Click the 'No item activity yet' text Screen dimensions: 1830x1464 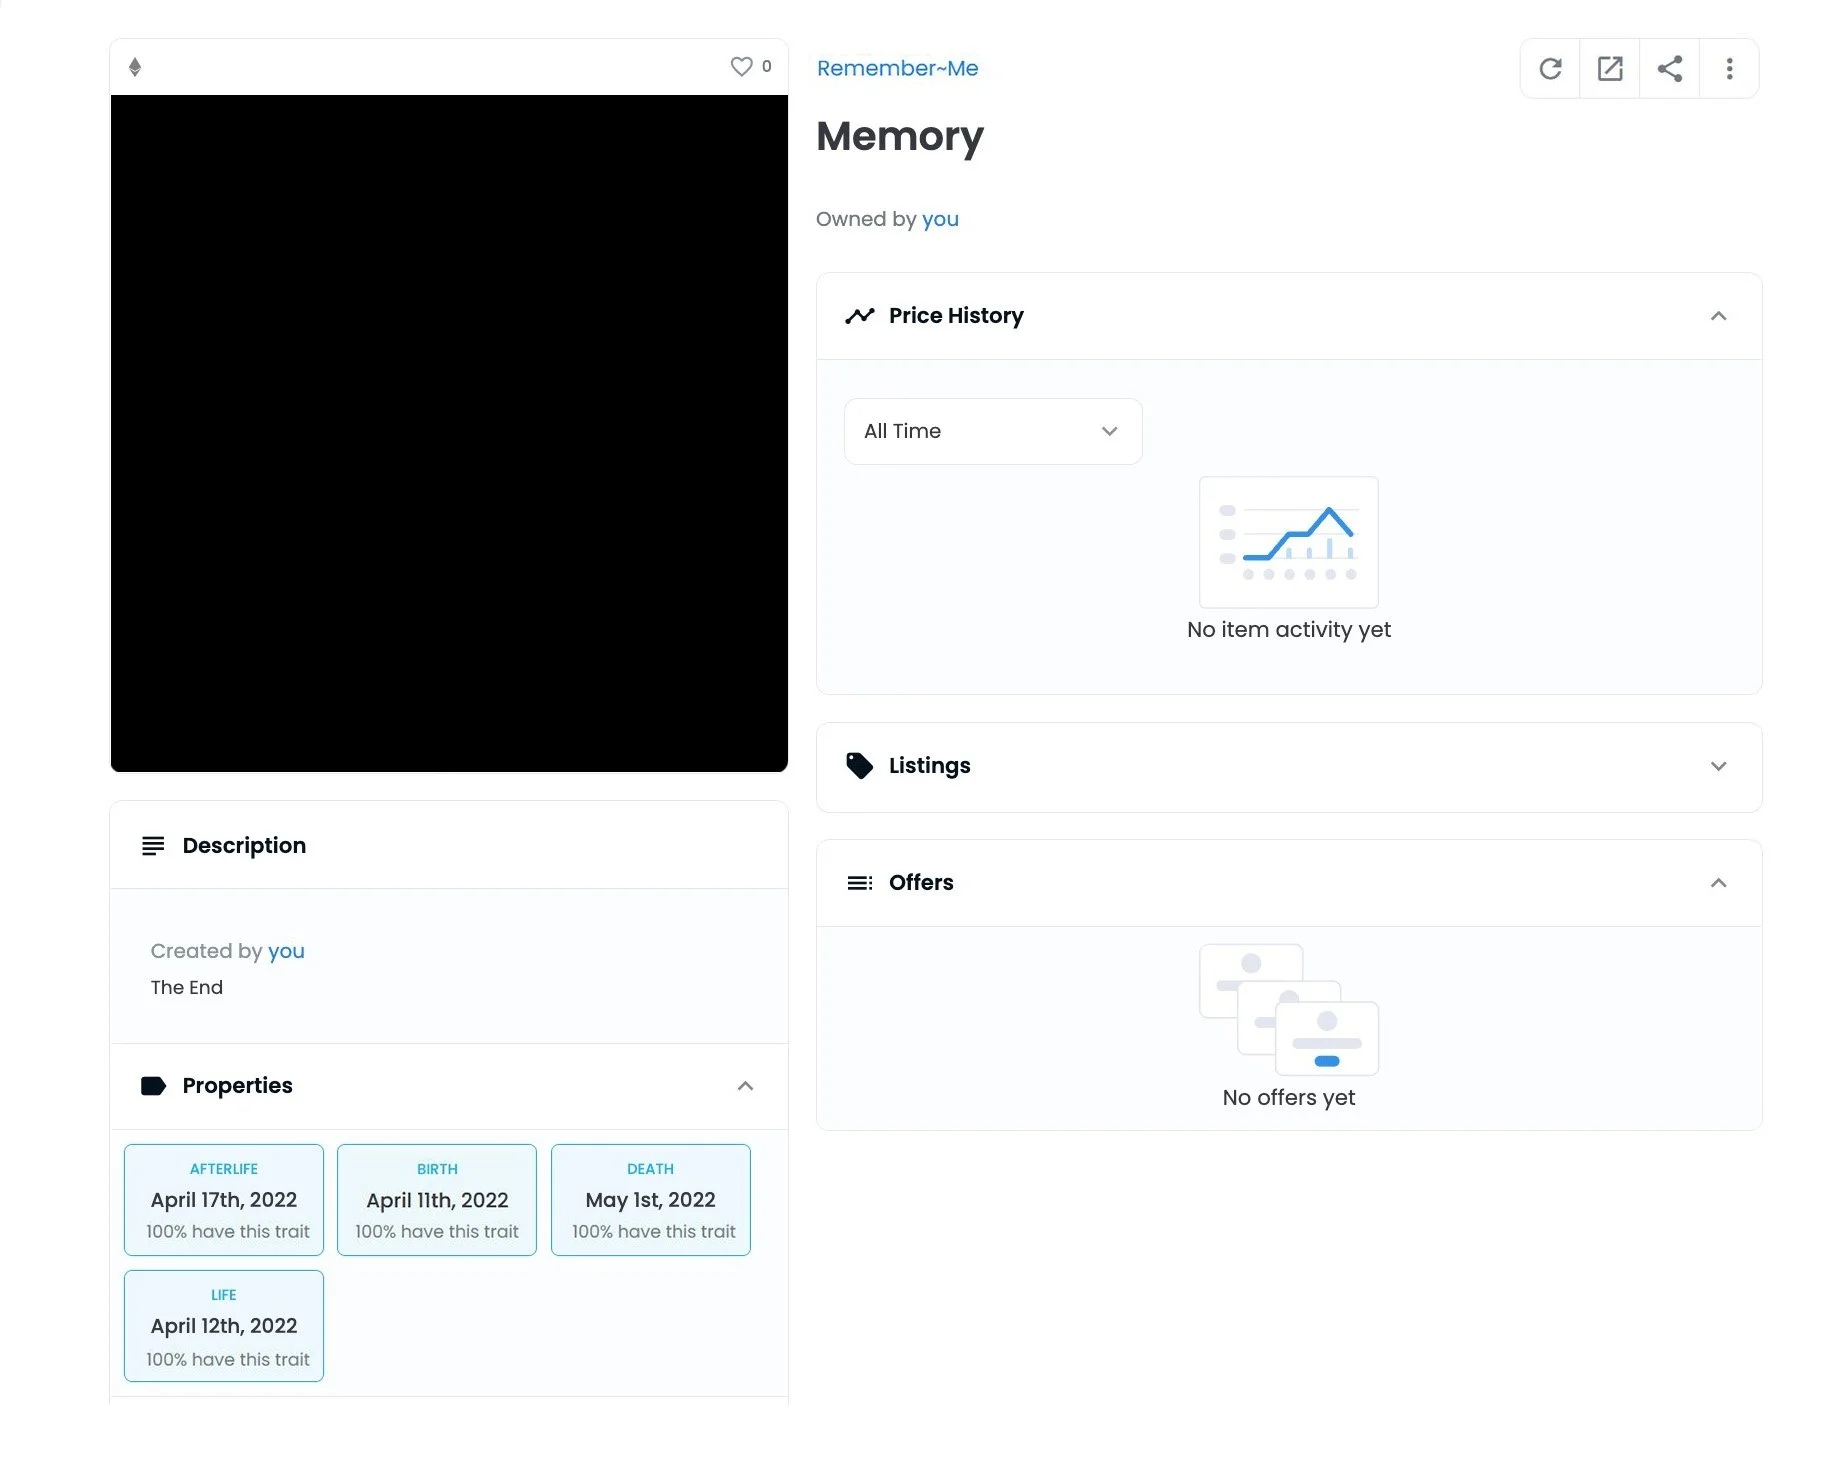1289,630
